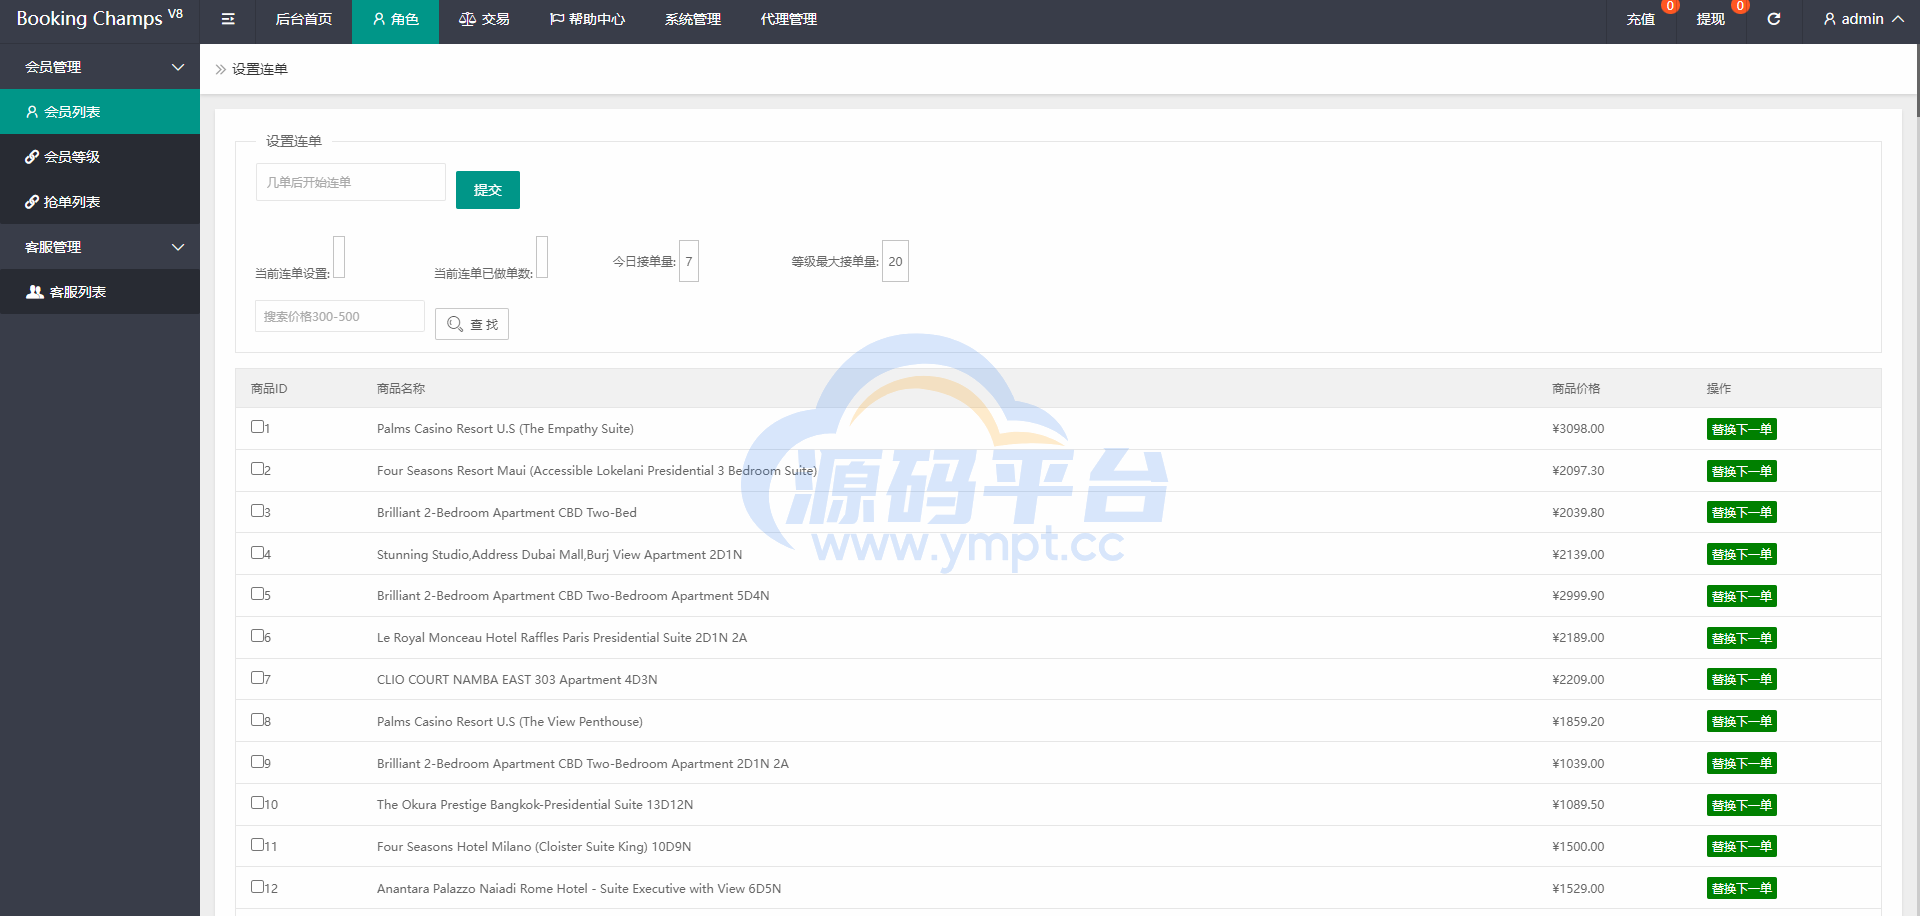Click Brilliant 2-Bedroom Apartment 2D1N 2A name
The width and height of the screenshot is (1920, 916).
pyautogui.click(x=583, y=763)
